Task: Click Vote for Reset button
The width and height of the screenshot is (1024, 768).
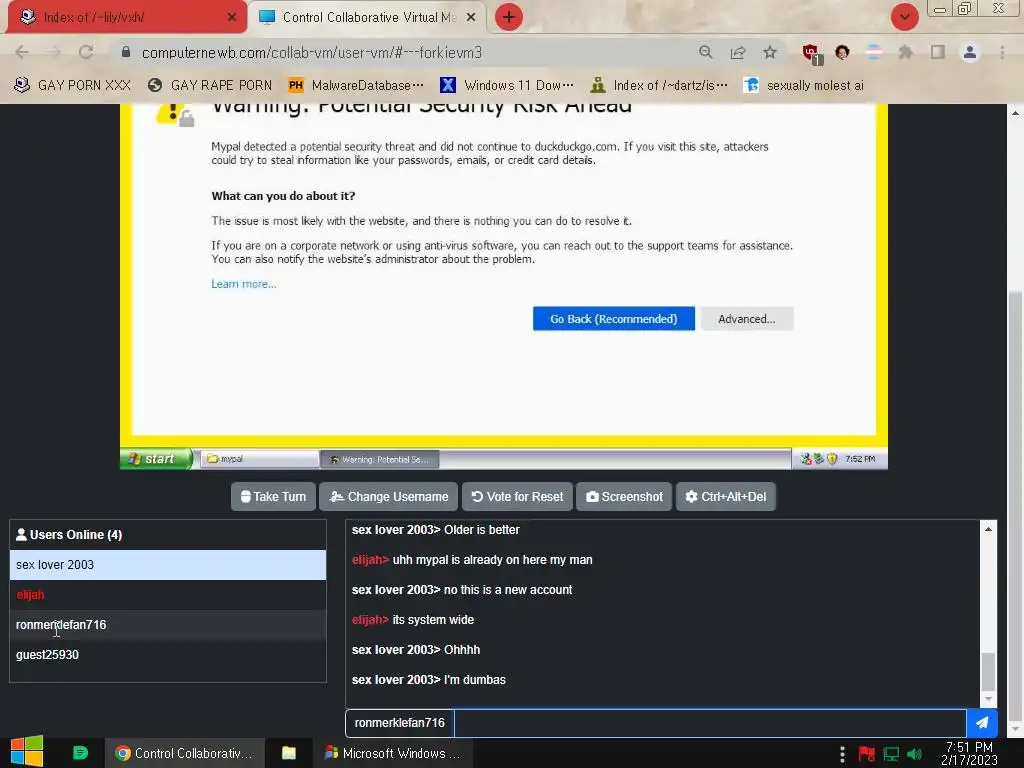Action: (517, 496)
